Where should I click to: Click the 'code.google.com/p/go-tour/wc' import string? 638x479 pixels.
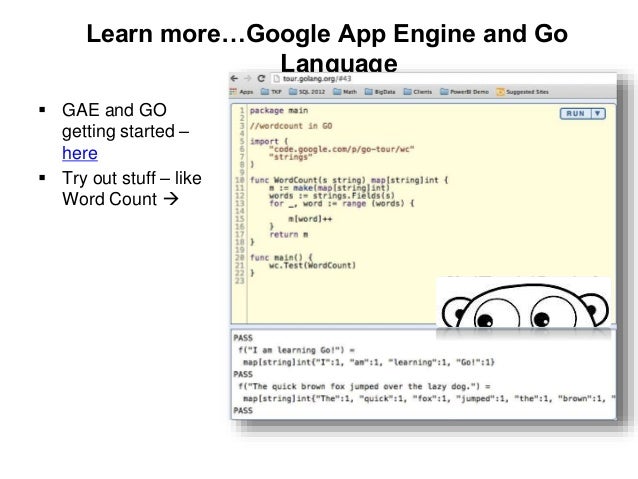(341, 149)
